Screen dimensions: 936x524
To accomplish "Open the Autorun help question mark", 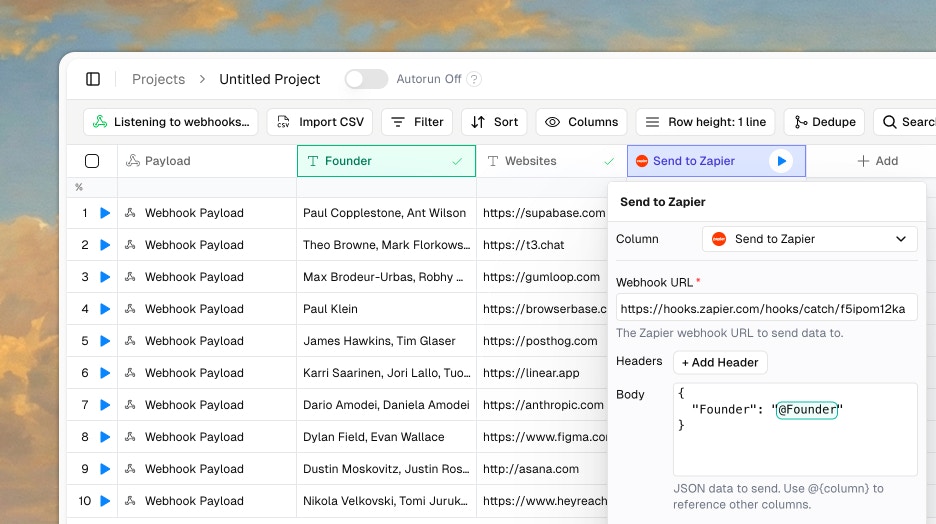I will (x=474, y=79).
